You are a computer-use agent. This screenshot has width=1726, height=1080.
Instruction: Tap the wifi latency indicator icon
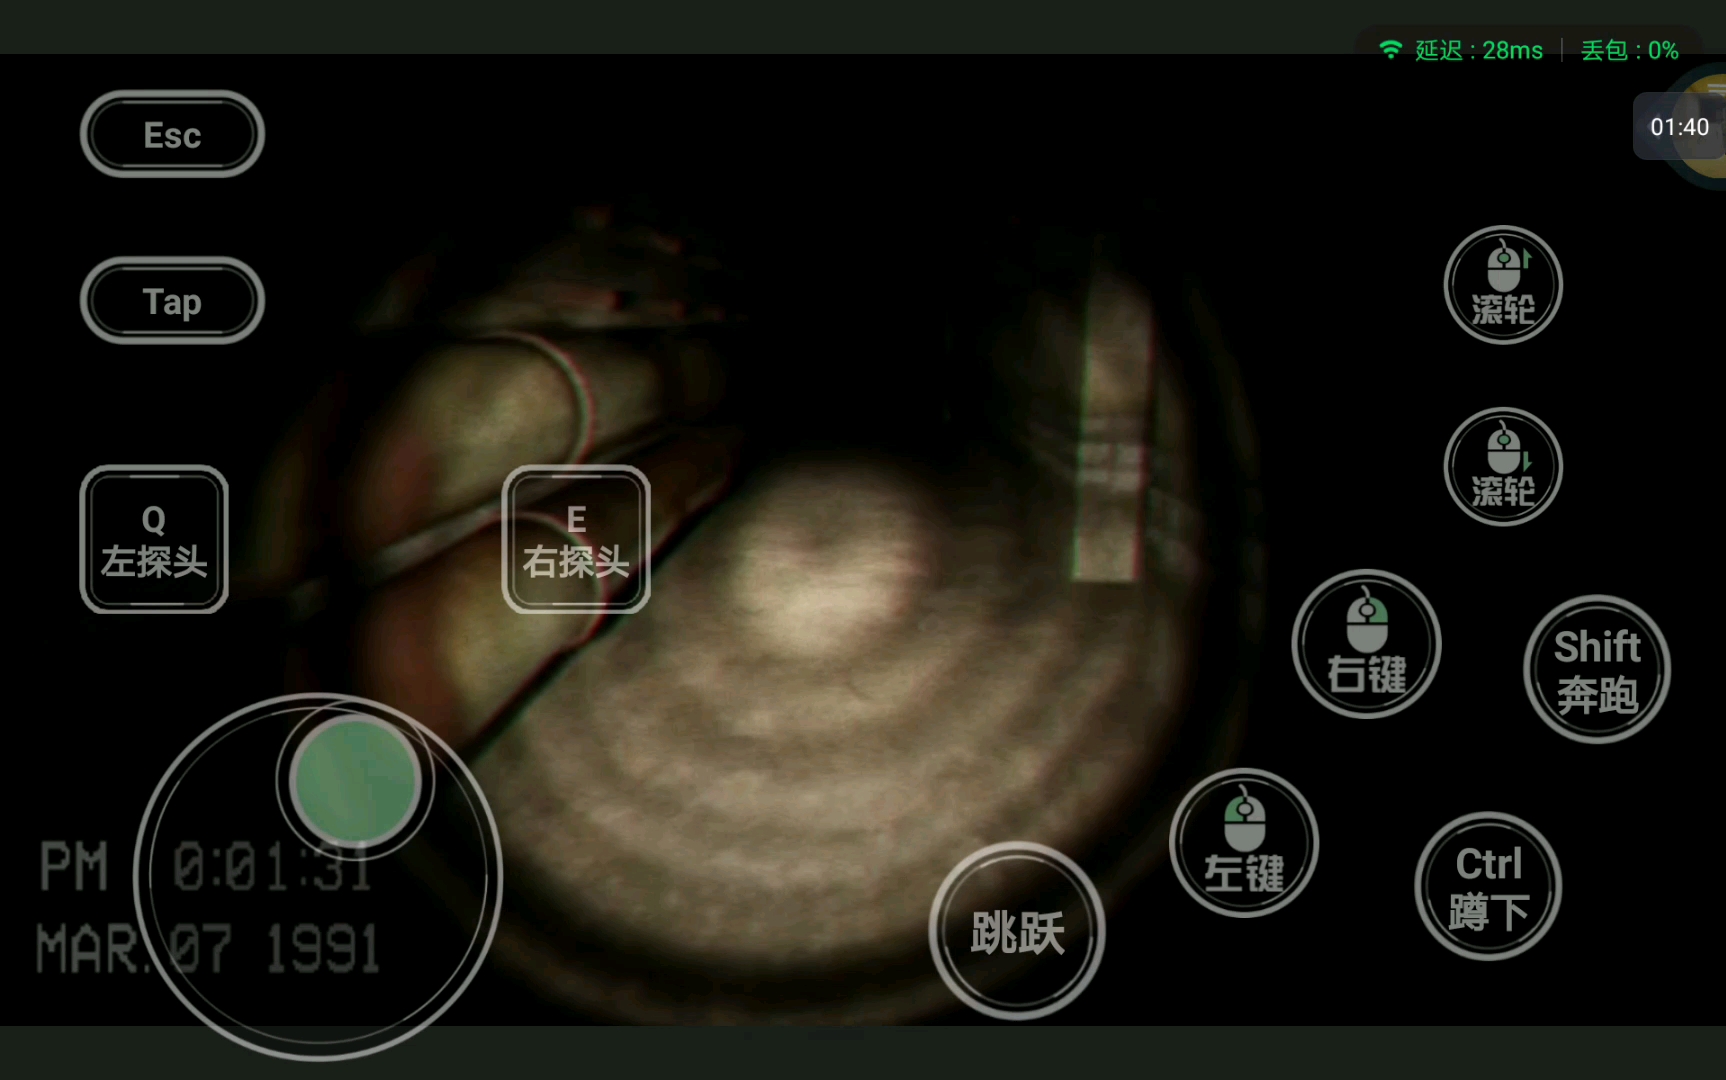[x=1390, y=49]
